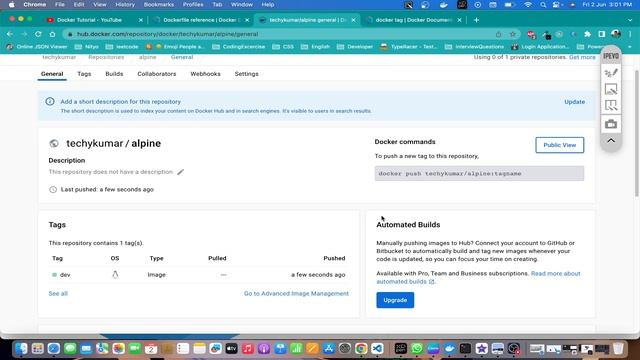Click Get more private repositories link

(582, 57)
